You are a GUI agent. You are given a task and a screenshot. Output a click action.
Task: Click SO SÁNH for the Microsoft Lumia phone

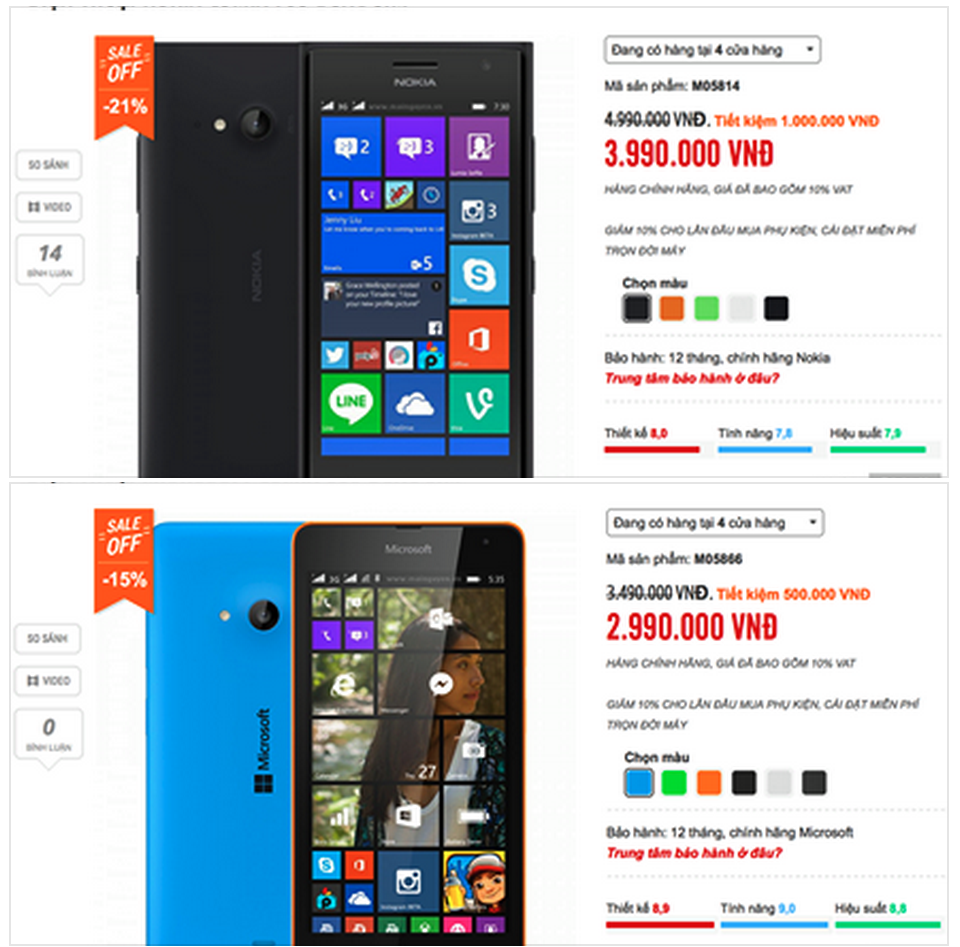[48, 638]
